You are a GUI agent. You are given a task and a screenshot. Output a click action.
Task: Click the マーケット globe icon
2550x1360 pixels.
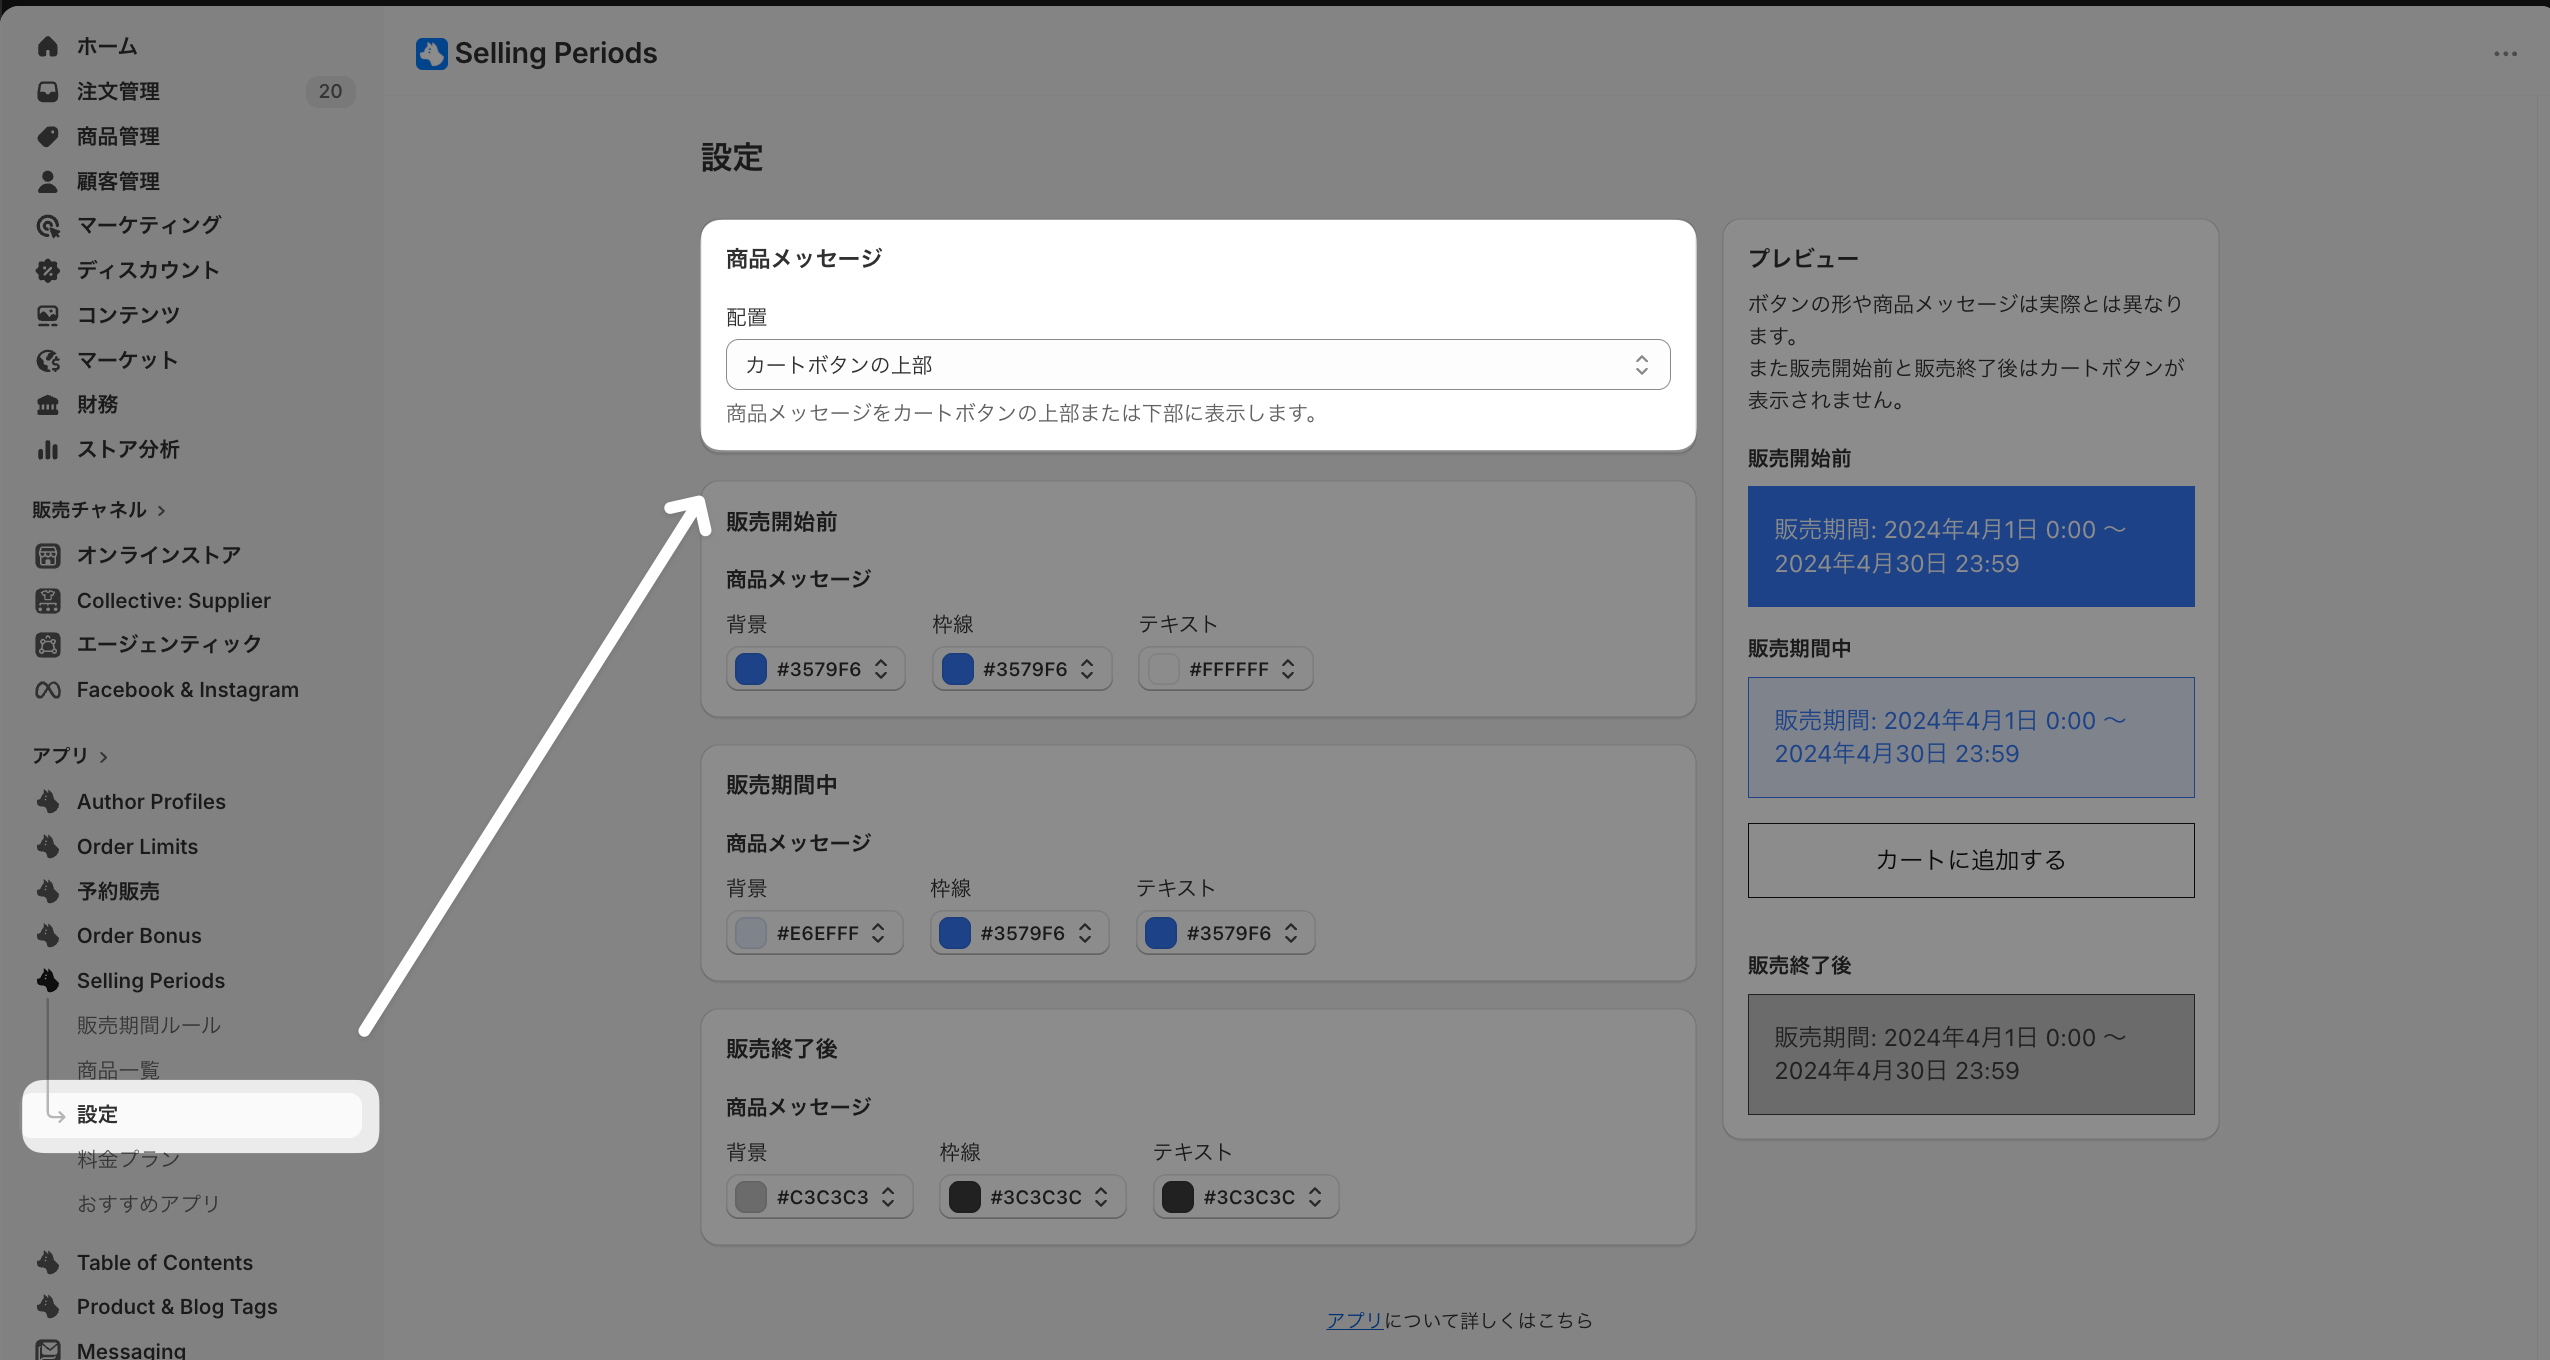(x=47, y=360)
